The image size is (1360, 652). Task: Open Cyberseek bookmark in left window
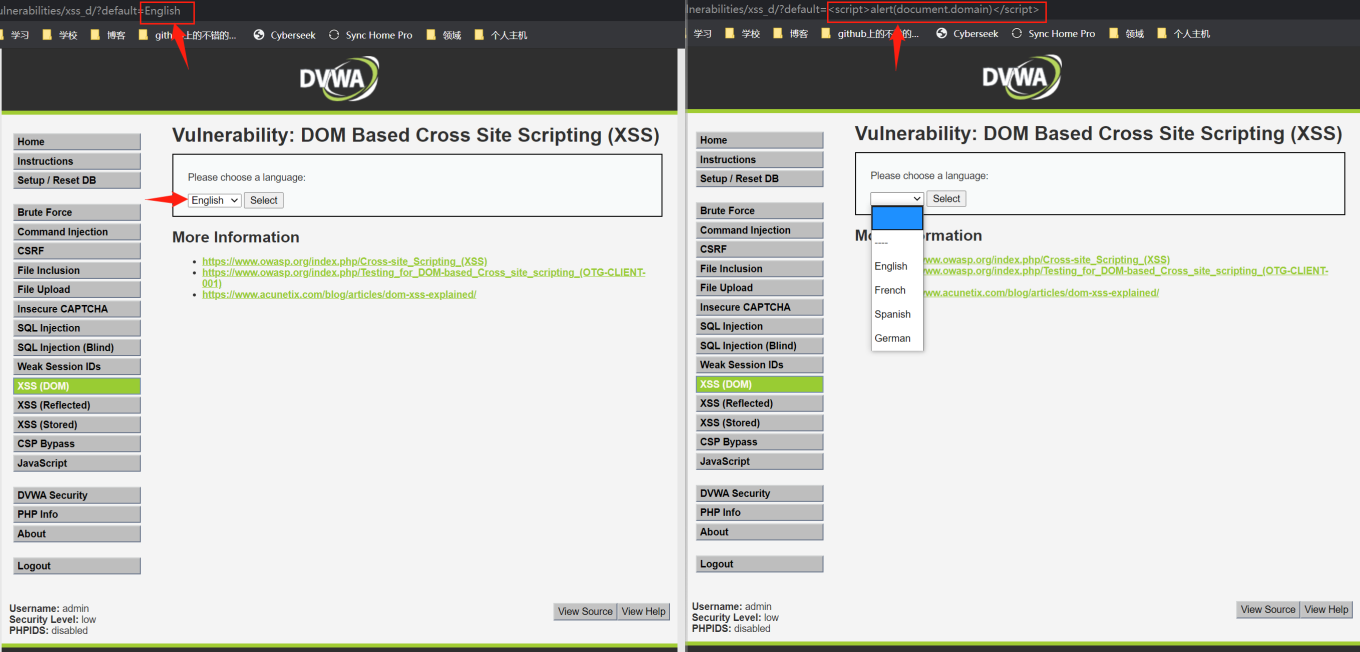point(284,35)
